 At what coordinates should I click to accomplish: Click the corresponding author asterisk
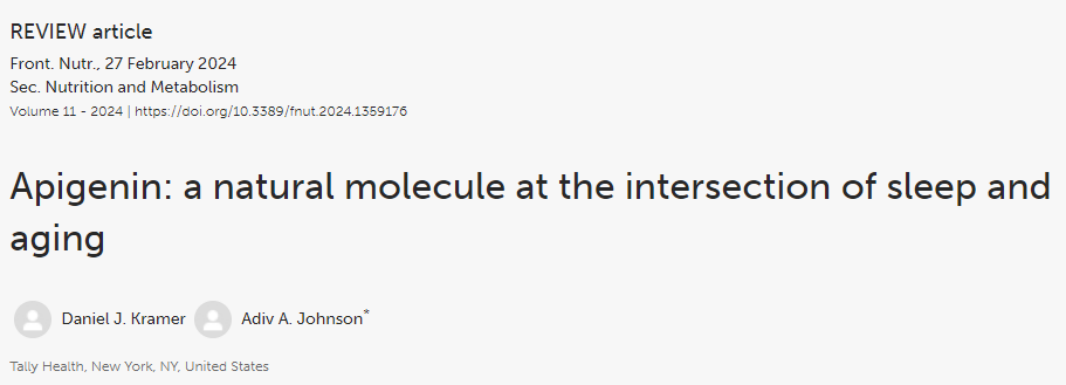click(x=367, y=313)
